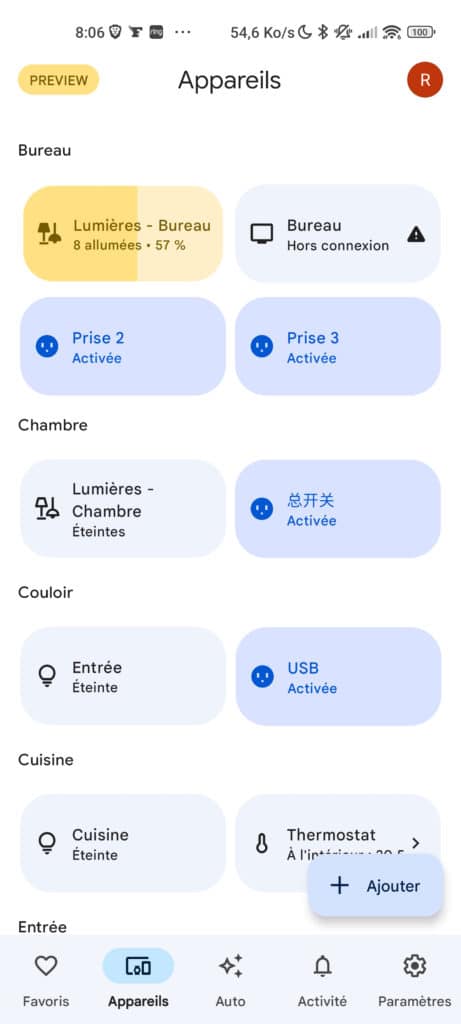Toggle the USB outlet in Couloir
461x1024 pixels.
click(x=338, y=676)
